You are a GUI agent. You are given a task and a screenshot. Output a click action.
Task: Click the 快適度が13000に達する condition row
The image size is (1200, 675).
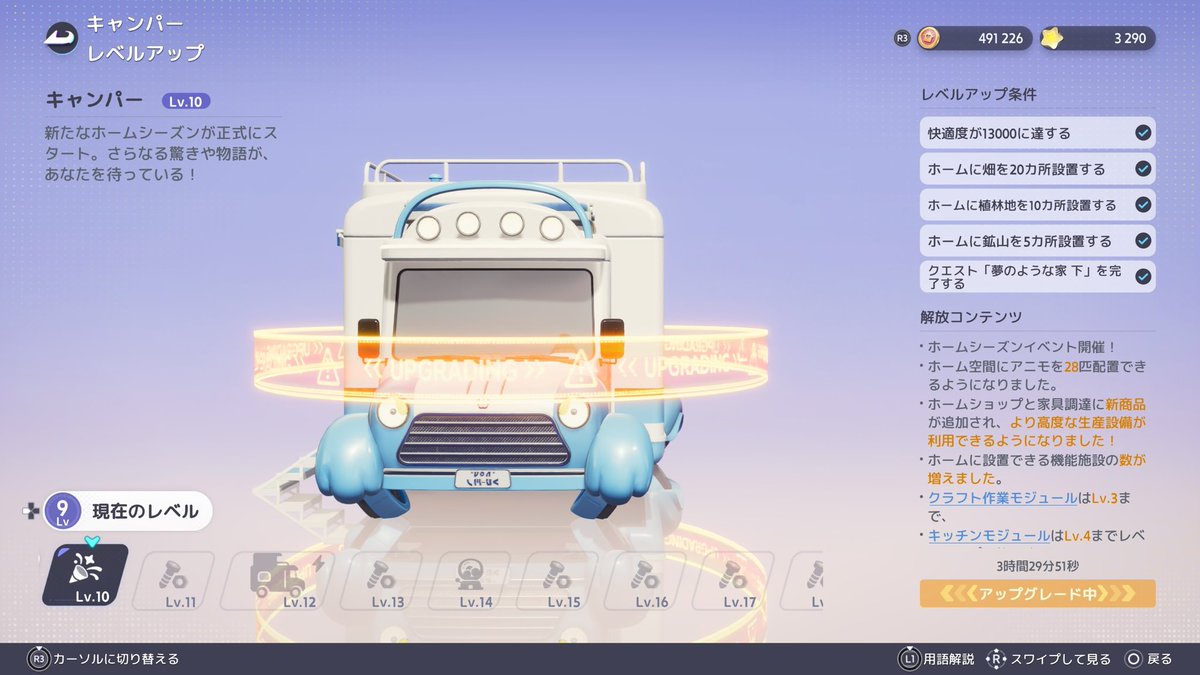(1037, 133)
